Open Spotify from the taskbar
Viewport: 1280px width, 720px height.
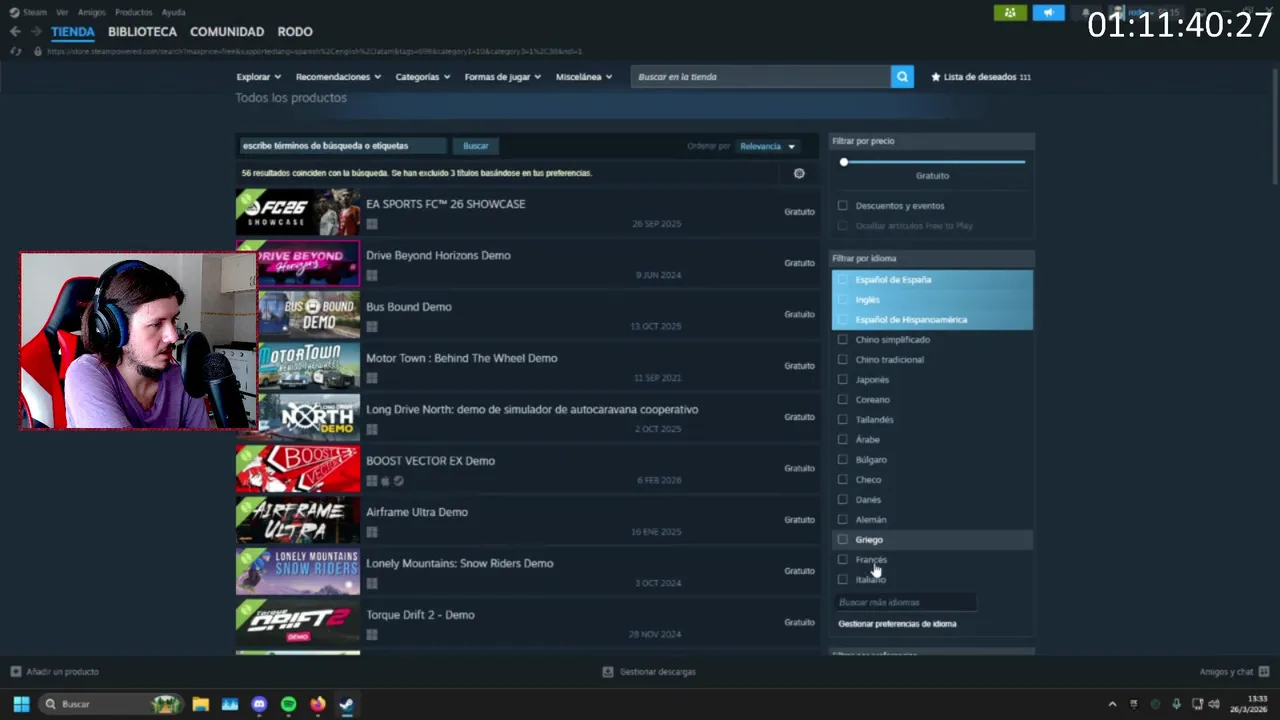pyautogui.click(x=289, y=704)
